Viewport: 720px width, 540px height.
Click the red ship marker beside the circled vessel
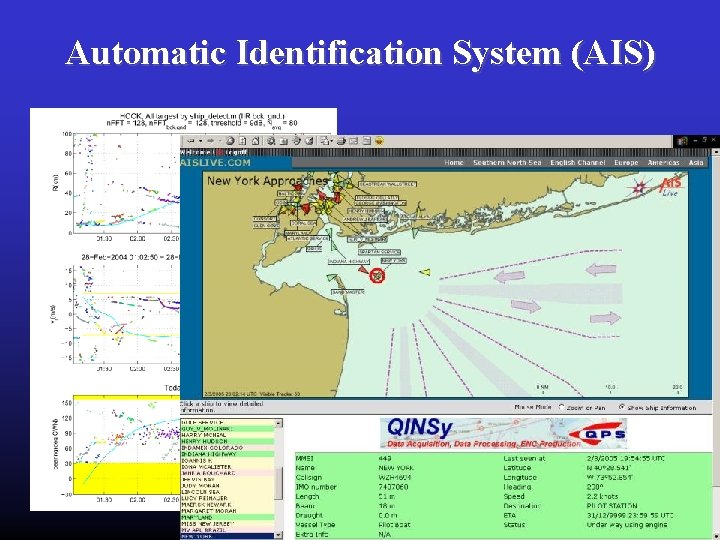point(364,270)
